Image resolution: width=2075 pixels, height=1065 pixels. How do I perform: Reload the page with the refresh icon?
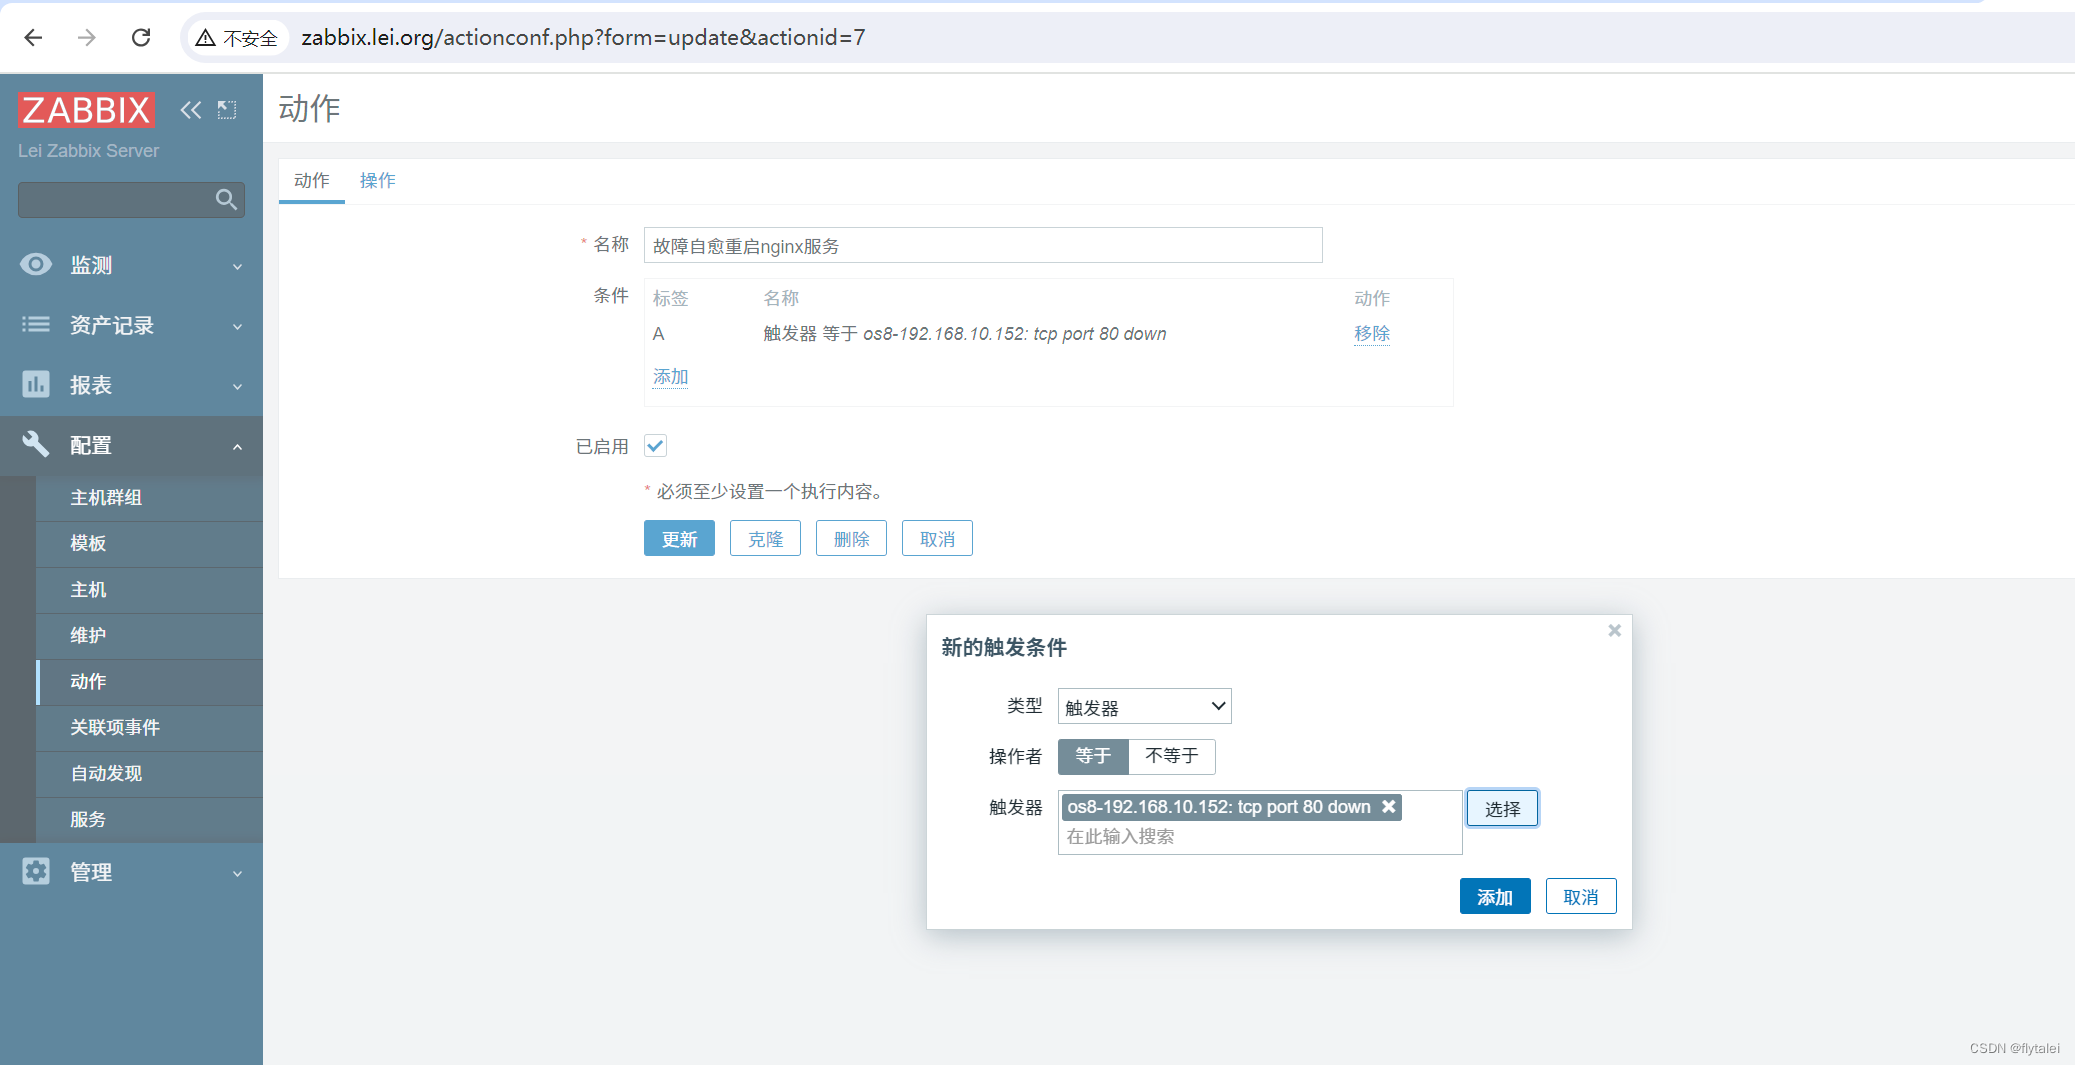(x=141, y=38)
